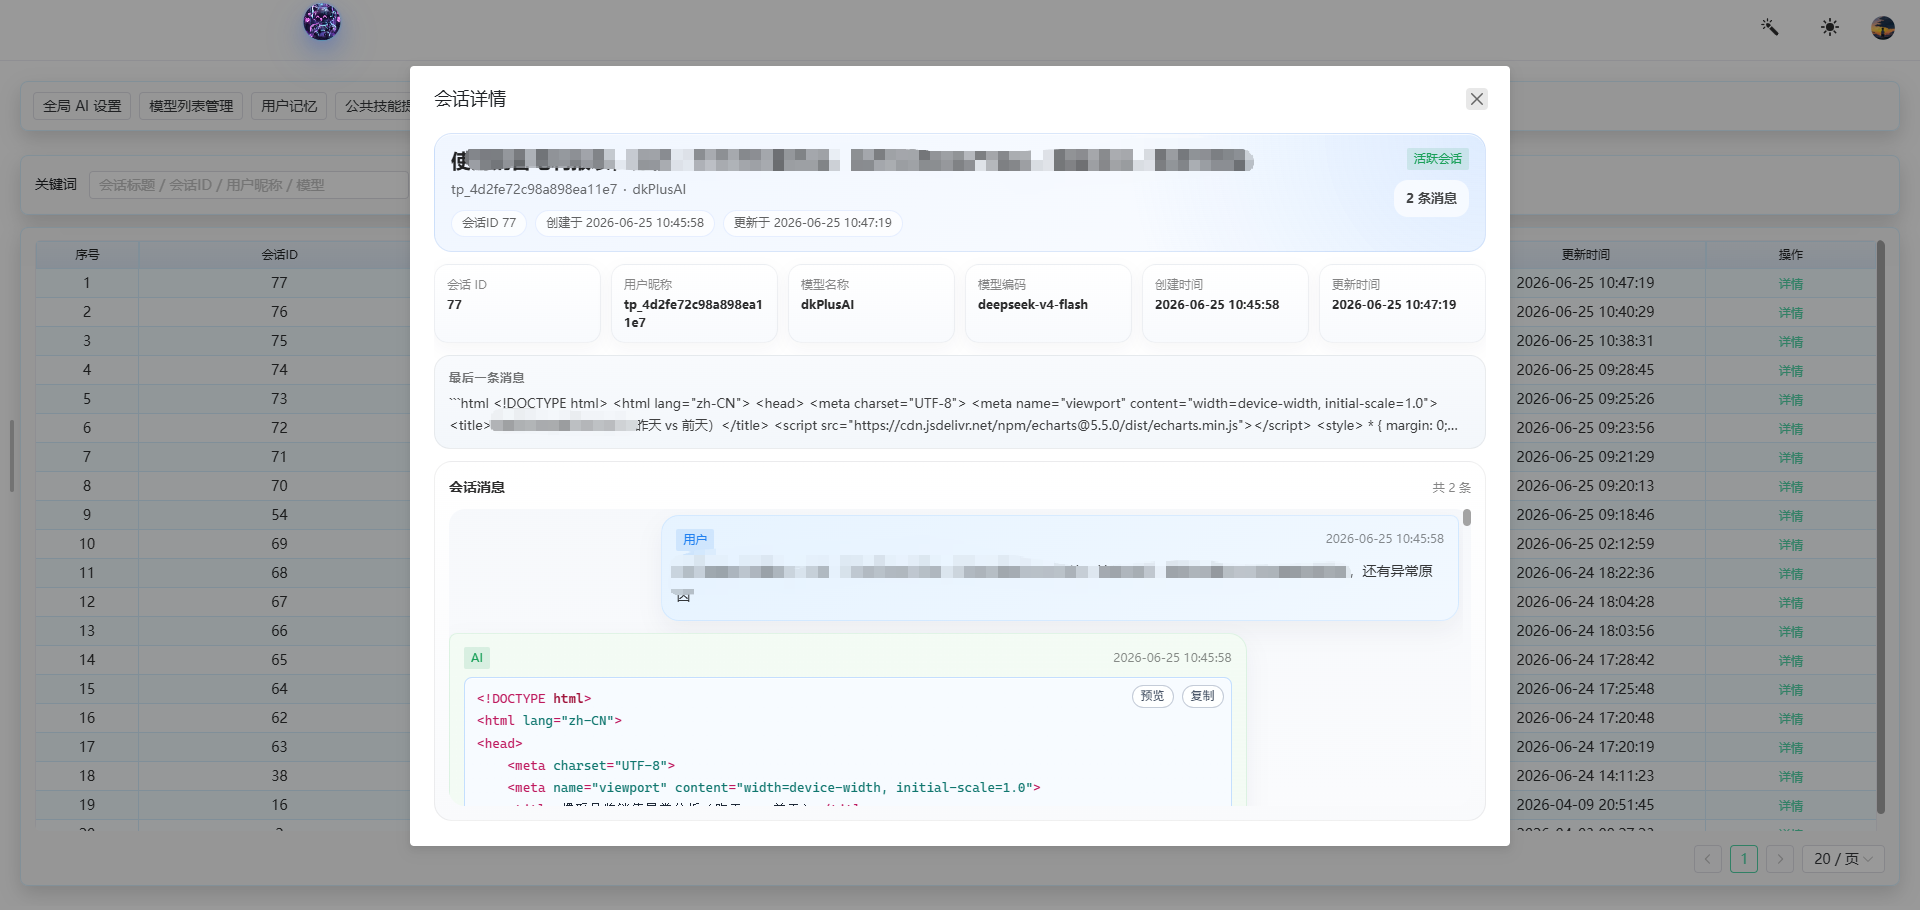Screen dimensions: 1920x910
Task: Click the purple globe logo icon
Action: click(322, 21)
